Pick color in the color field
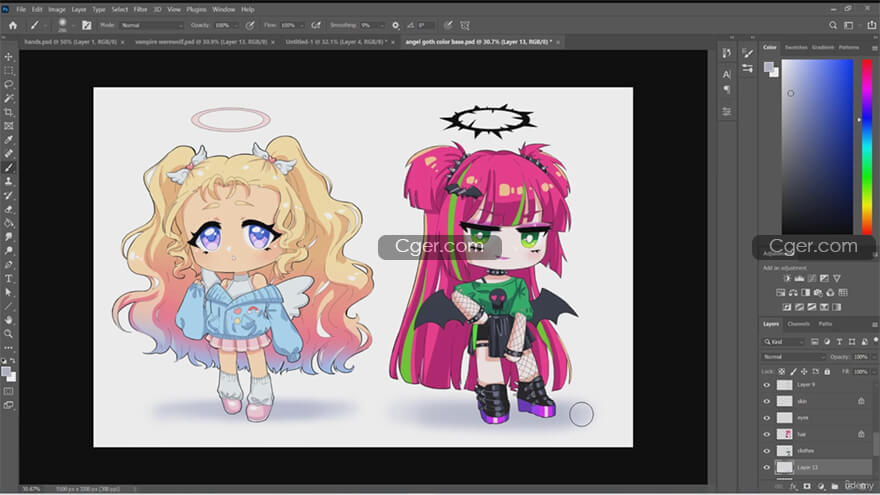Screen dimensions: 880x495 coord(817,146)
